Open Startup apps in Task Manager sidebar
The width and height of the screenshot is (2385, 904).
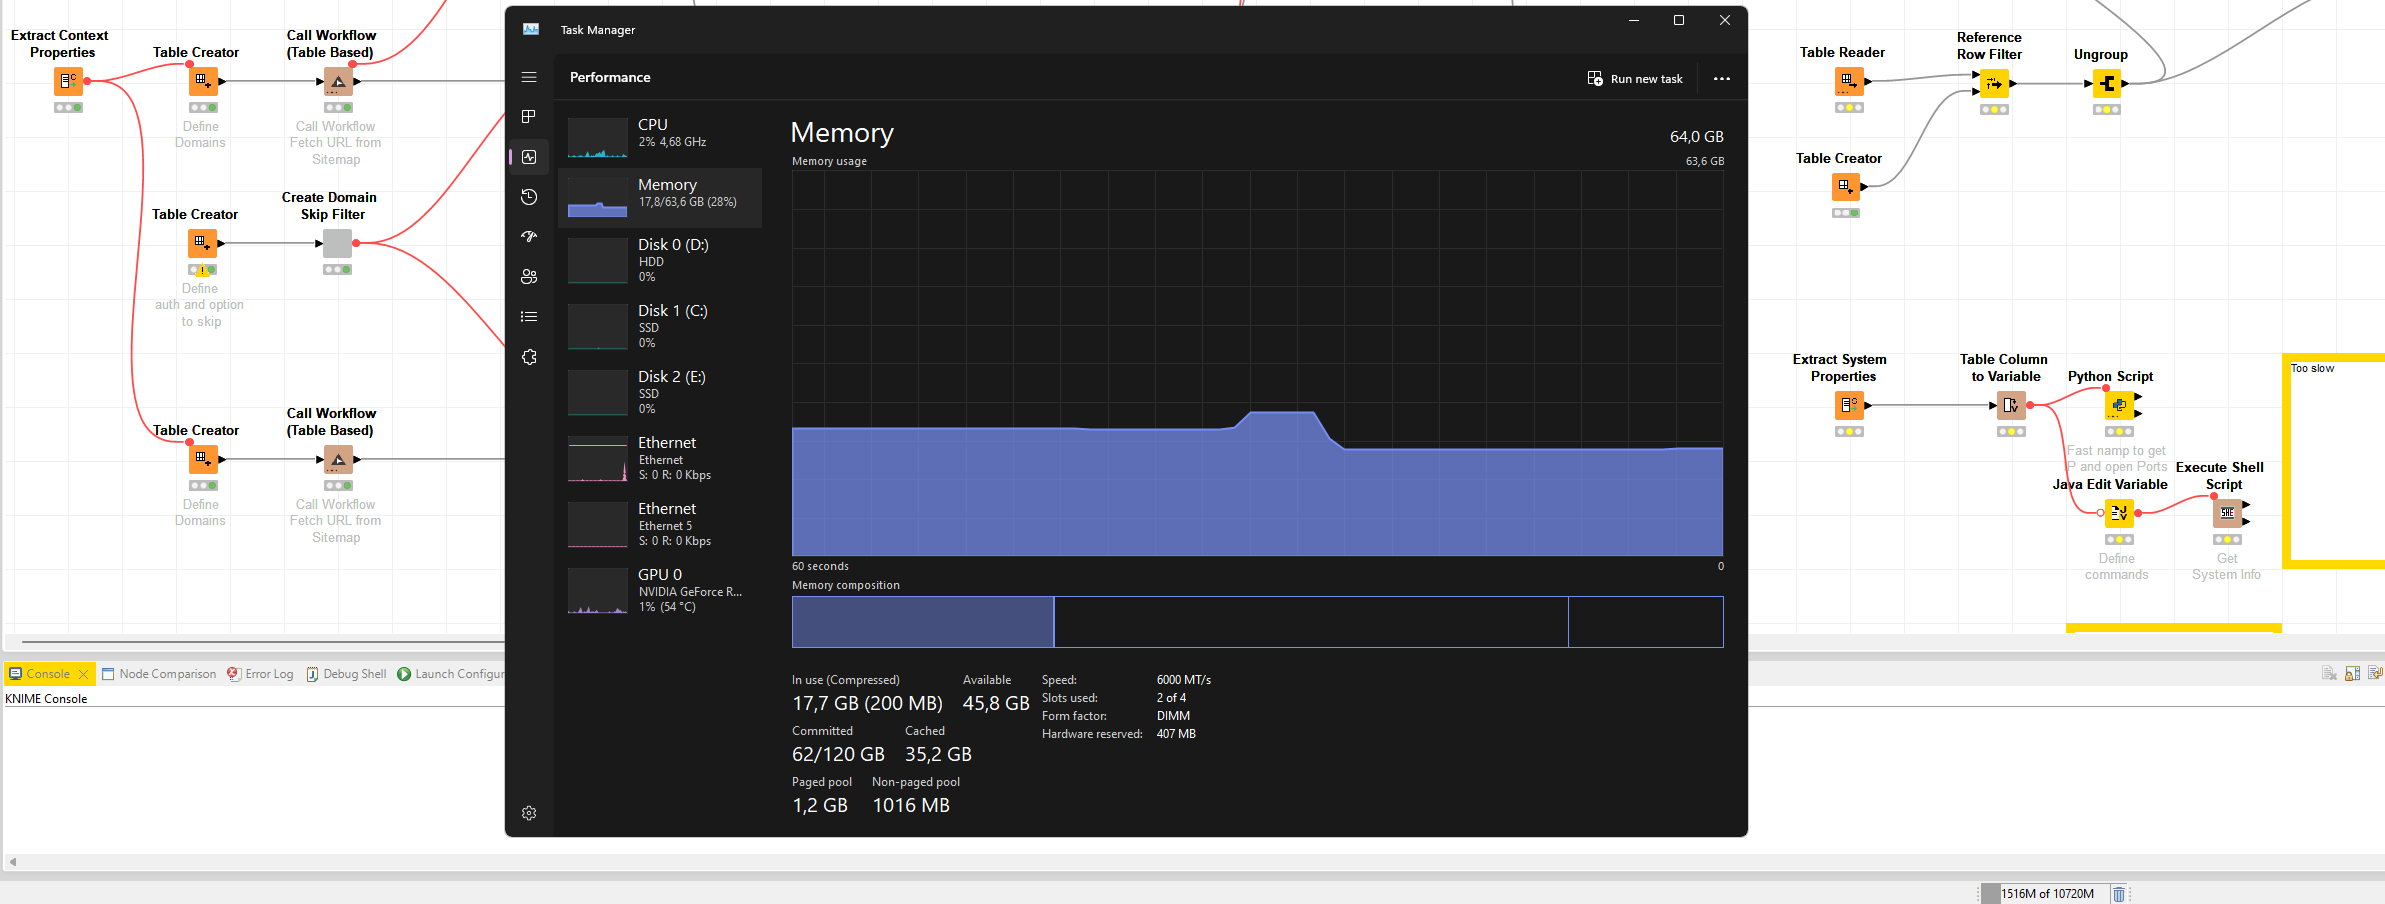[529, 237]
